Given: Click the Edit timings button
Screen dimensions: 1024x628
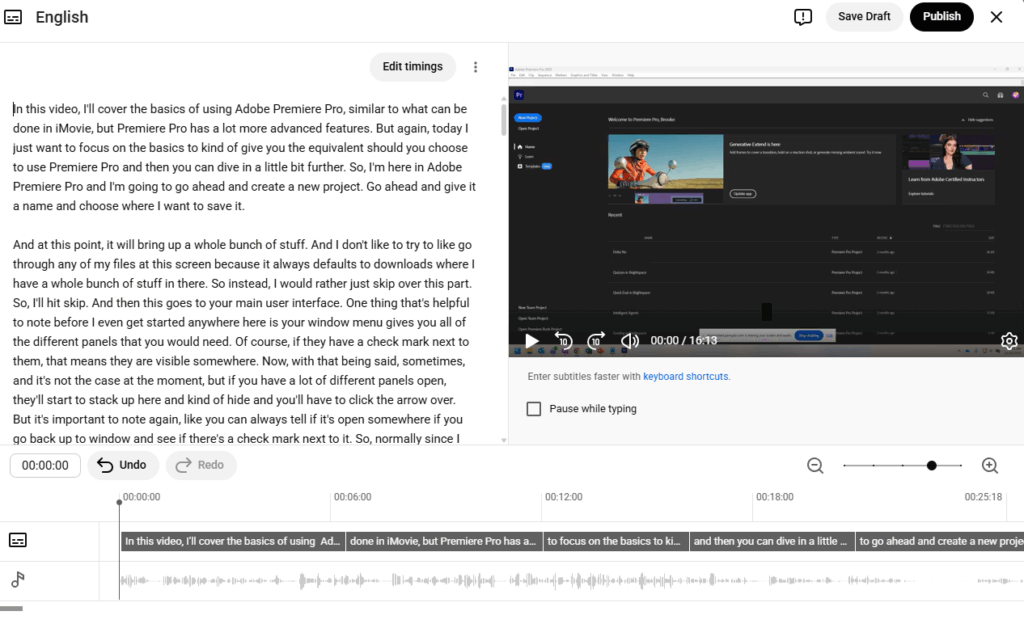Looking at the screenshot, I should tap(412, 67).
